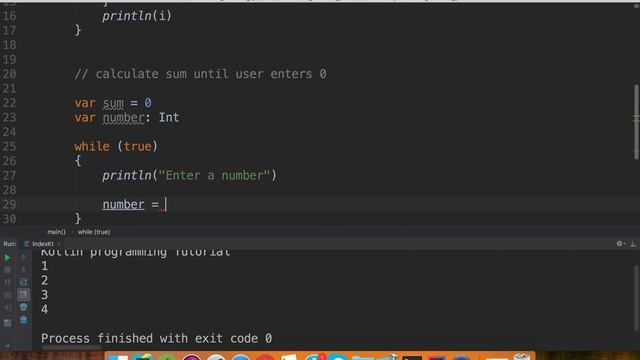
Task: Click the yellow warning marker on editor stripe
Action: 636,119
